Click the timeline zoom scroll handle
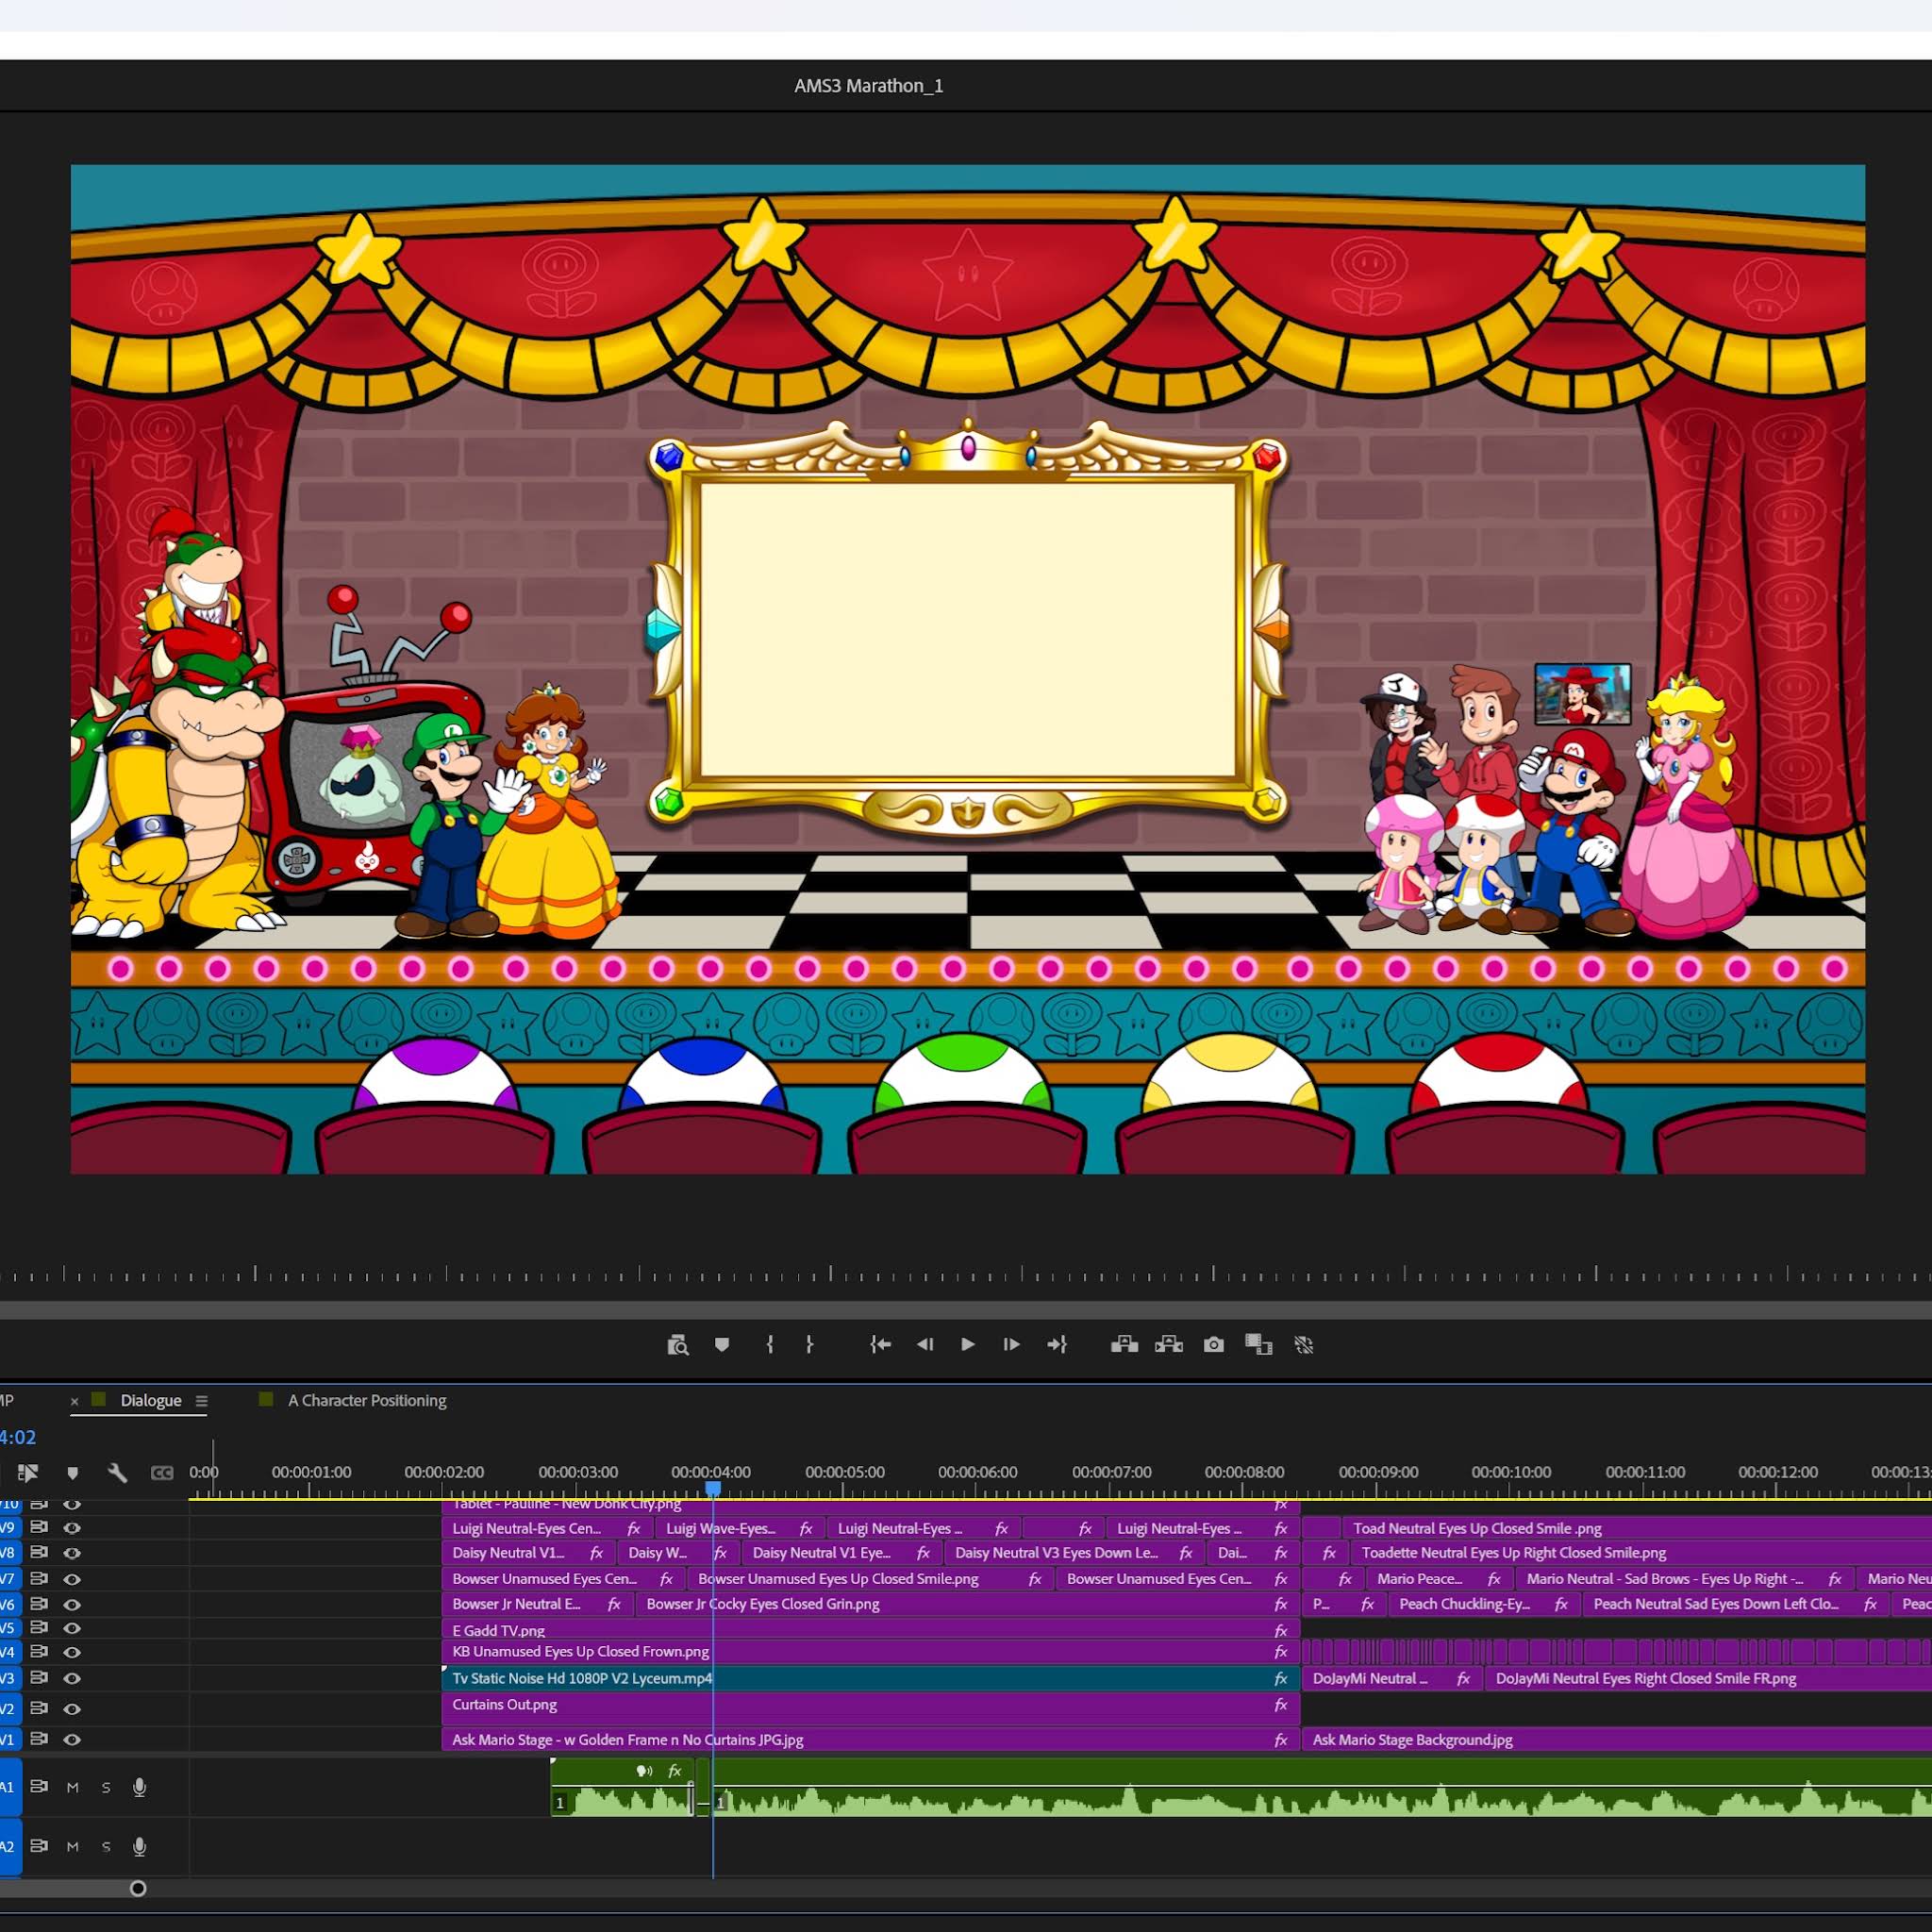This screenshot has height=1932, width=1932. [138, 1888]
